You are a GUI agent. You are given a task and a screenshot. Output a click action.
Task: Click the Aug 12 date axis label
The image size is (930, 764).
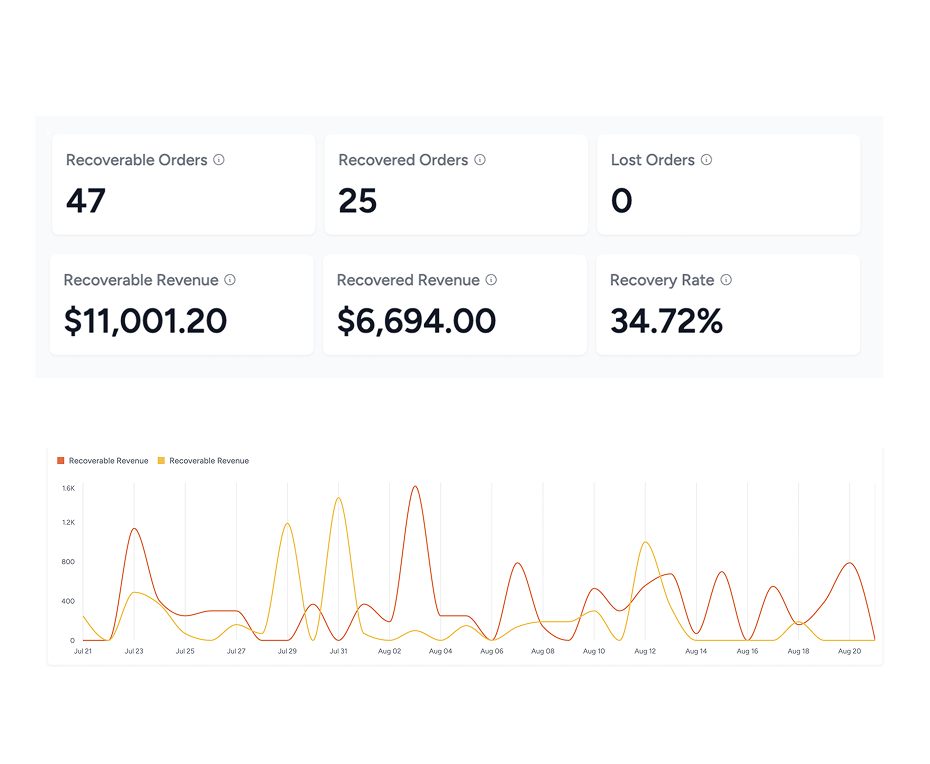645,651
